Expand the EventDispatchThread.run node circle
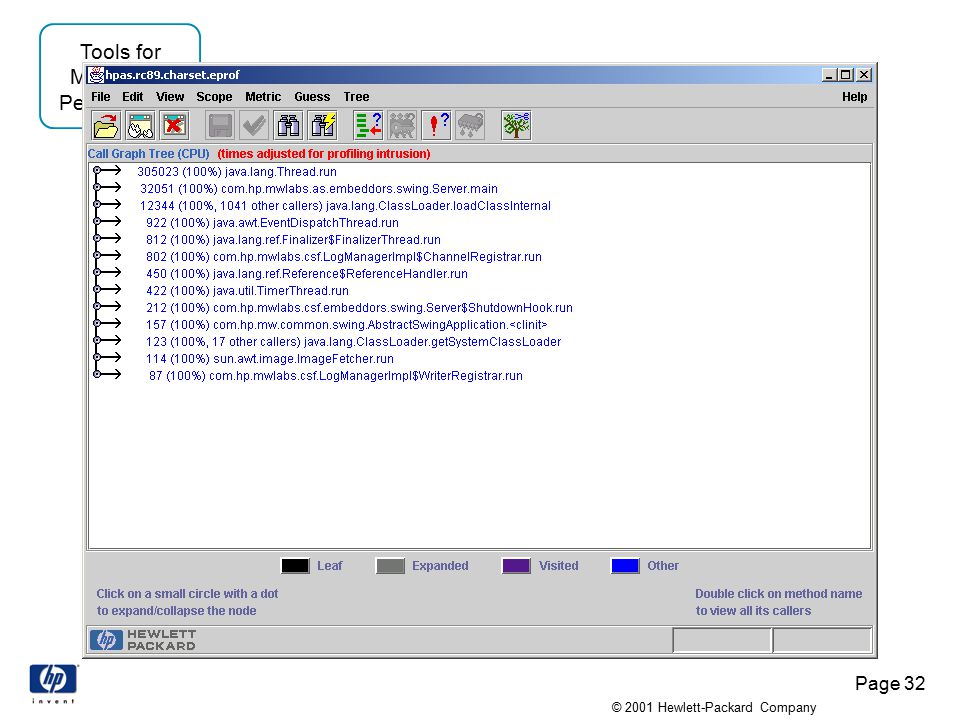Viewport: 960px width, 720px height. 97,221
